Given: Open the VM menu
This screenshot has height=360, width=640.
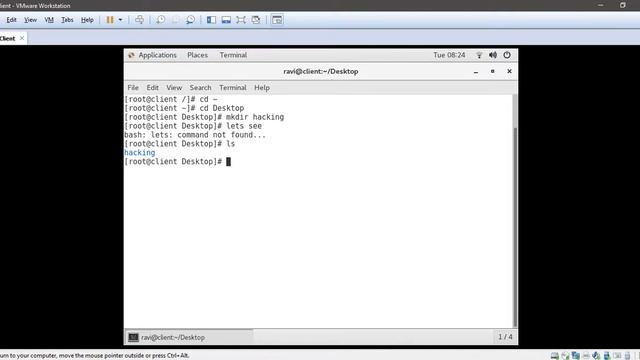Looking at the screenshot, I should pos(49,20).
